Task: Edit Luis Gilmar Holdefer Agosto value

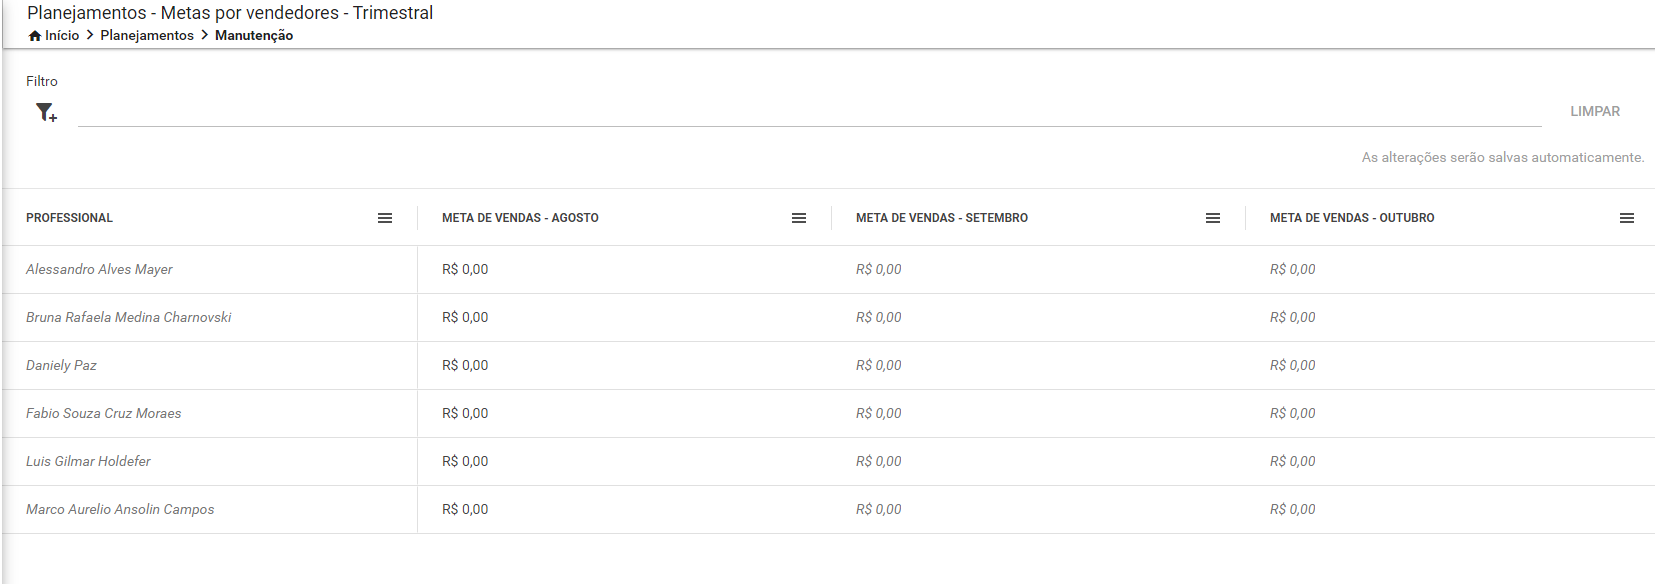Action: point(465,462)
